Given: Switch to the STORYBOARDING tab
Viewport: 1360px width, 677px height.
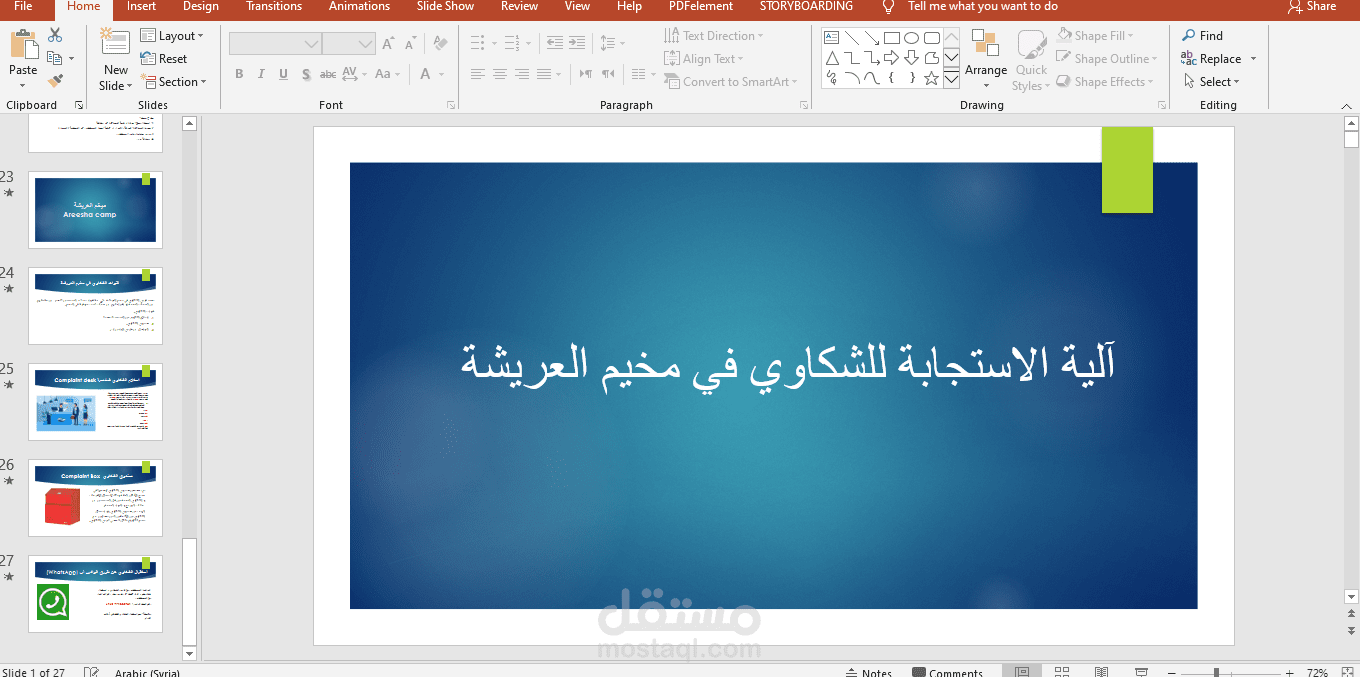Looking at the screenshot, I should click(806, 7).
